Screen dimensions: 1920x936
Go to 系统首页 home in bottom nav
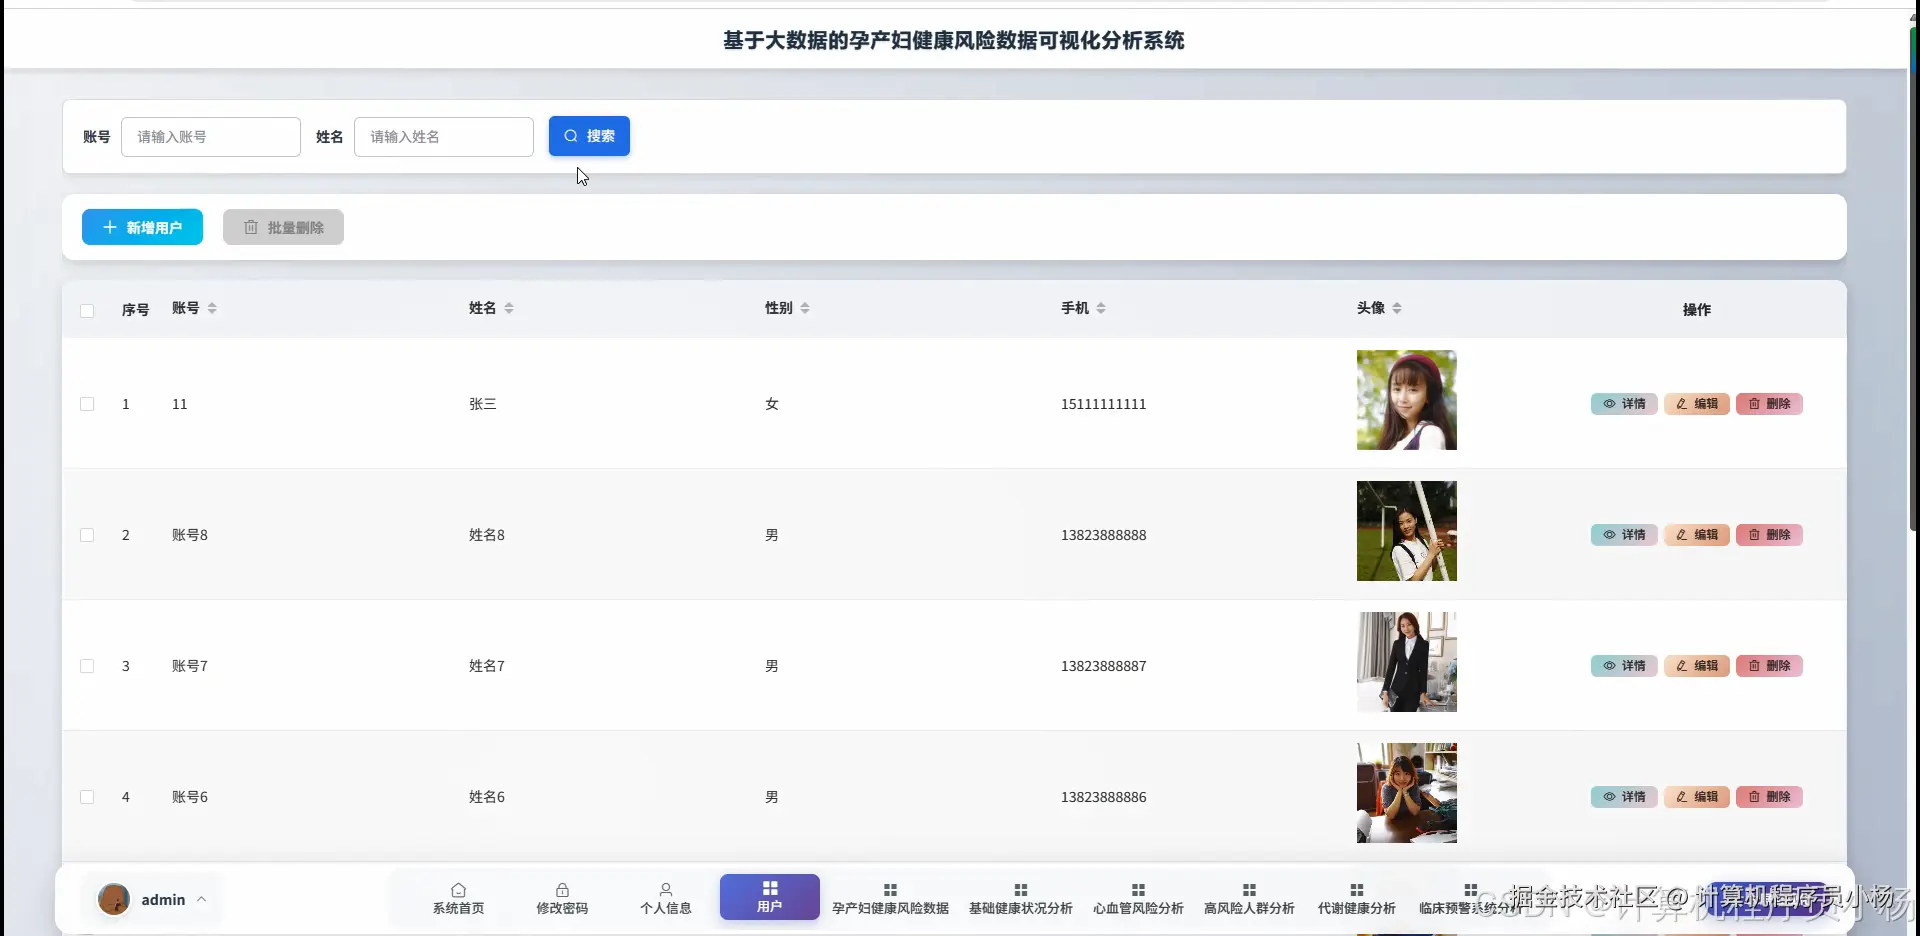[458, 898]
